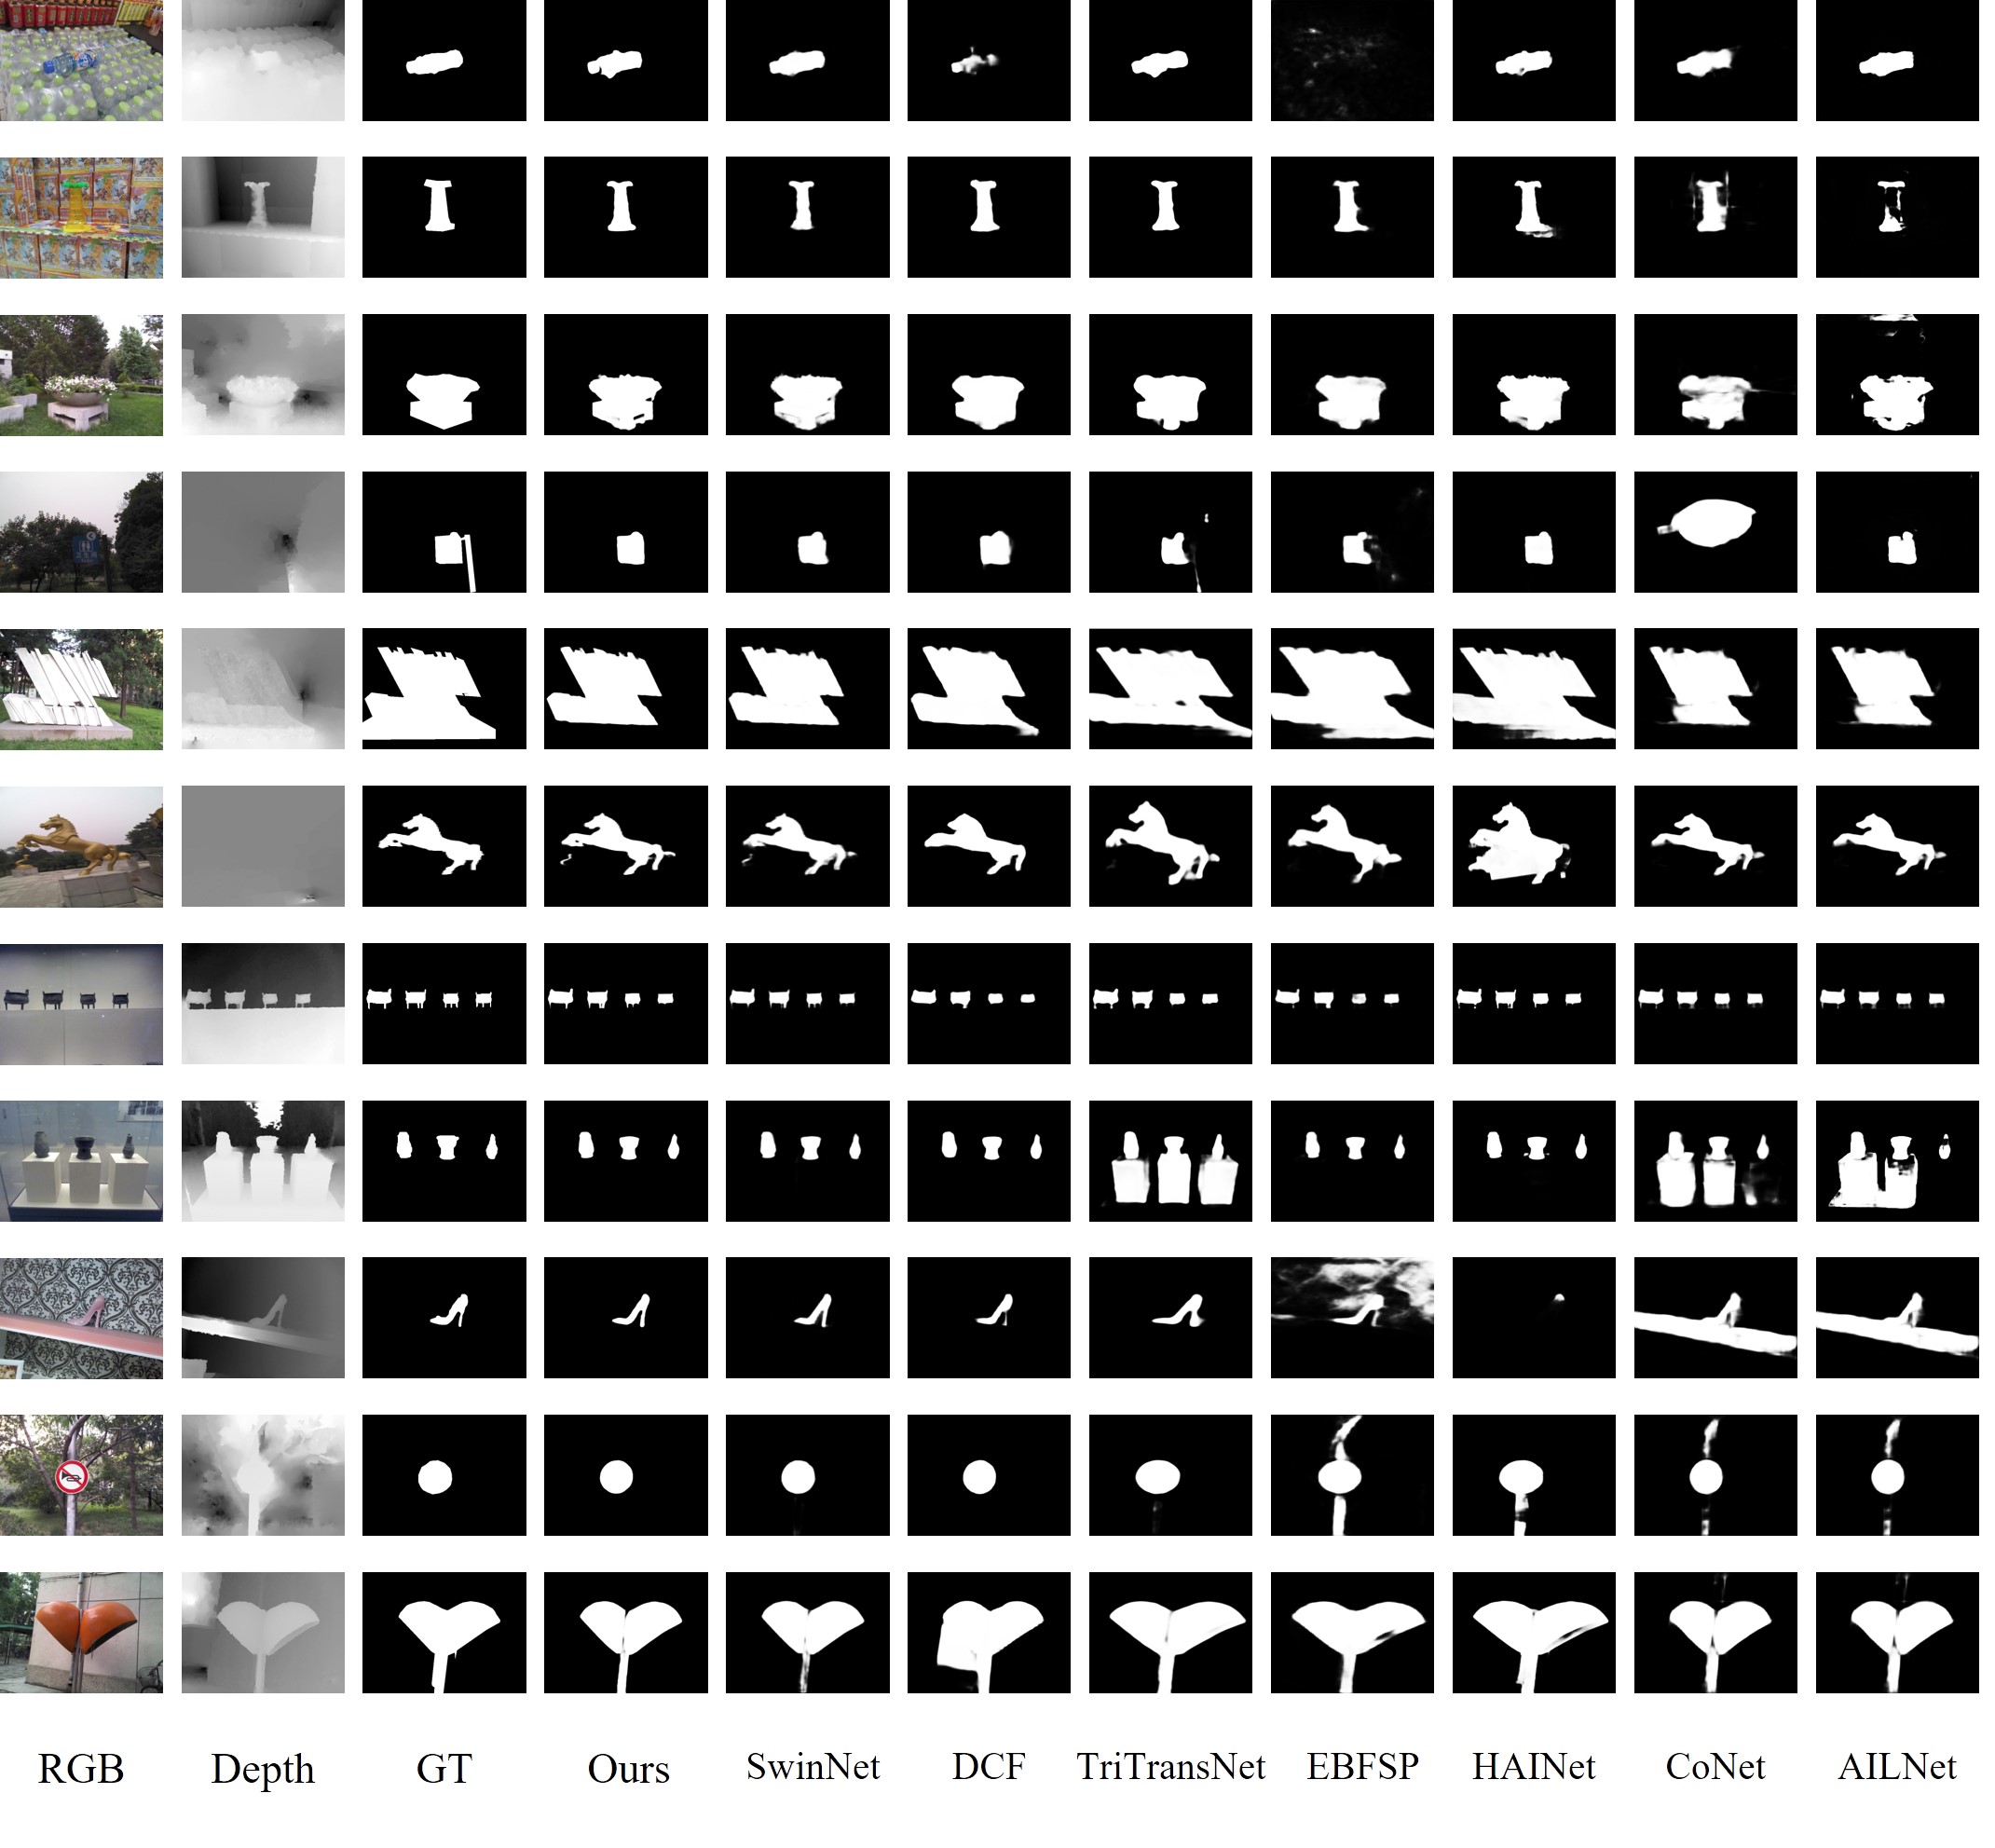Viewport: 1995px width, 1848px height.
Task: Select the flower planter RGB image
Action: coord(81,375)
